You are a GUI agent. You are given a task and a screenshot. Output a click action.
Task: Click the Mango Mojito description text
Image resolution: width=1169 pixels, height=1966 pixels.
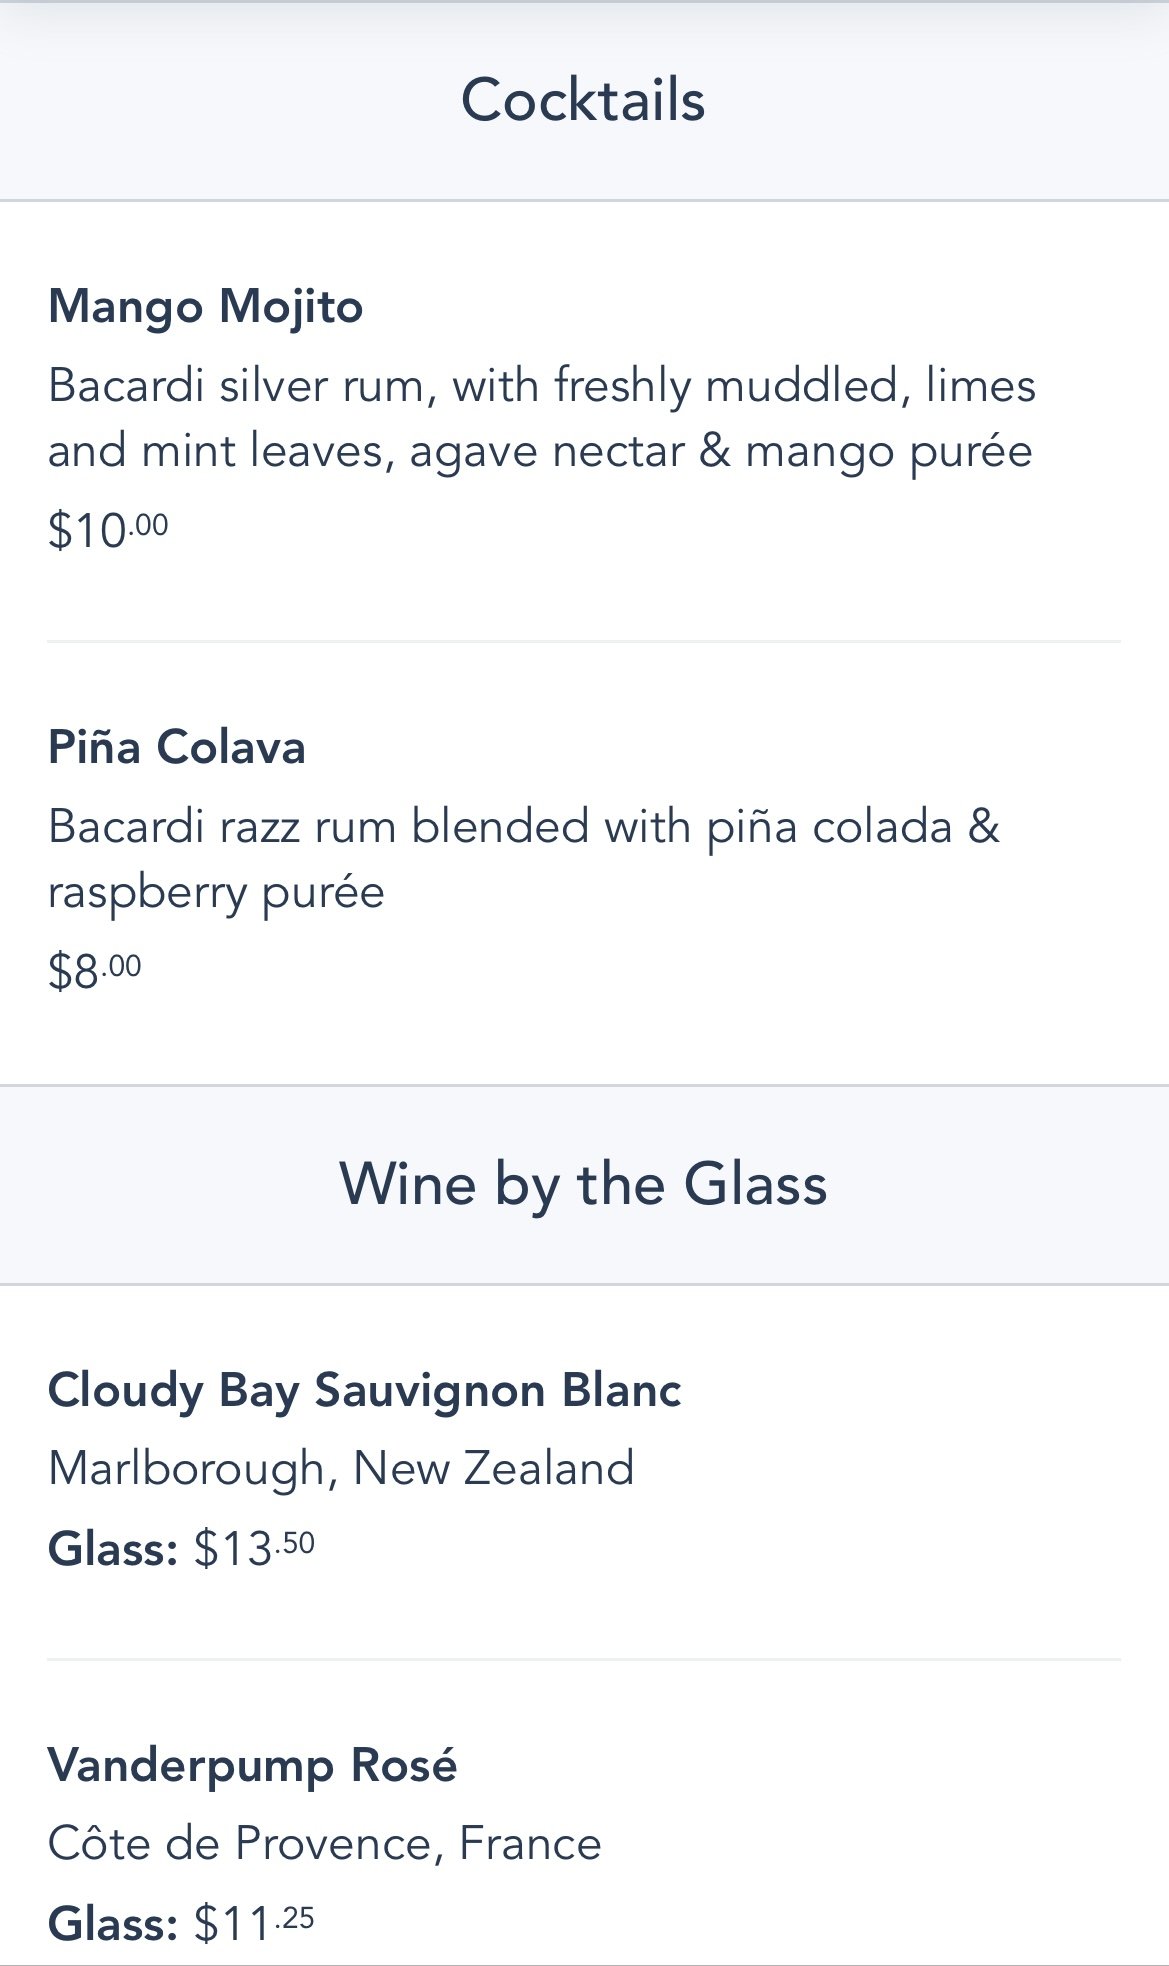(541, 418)
